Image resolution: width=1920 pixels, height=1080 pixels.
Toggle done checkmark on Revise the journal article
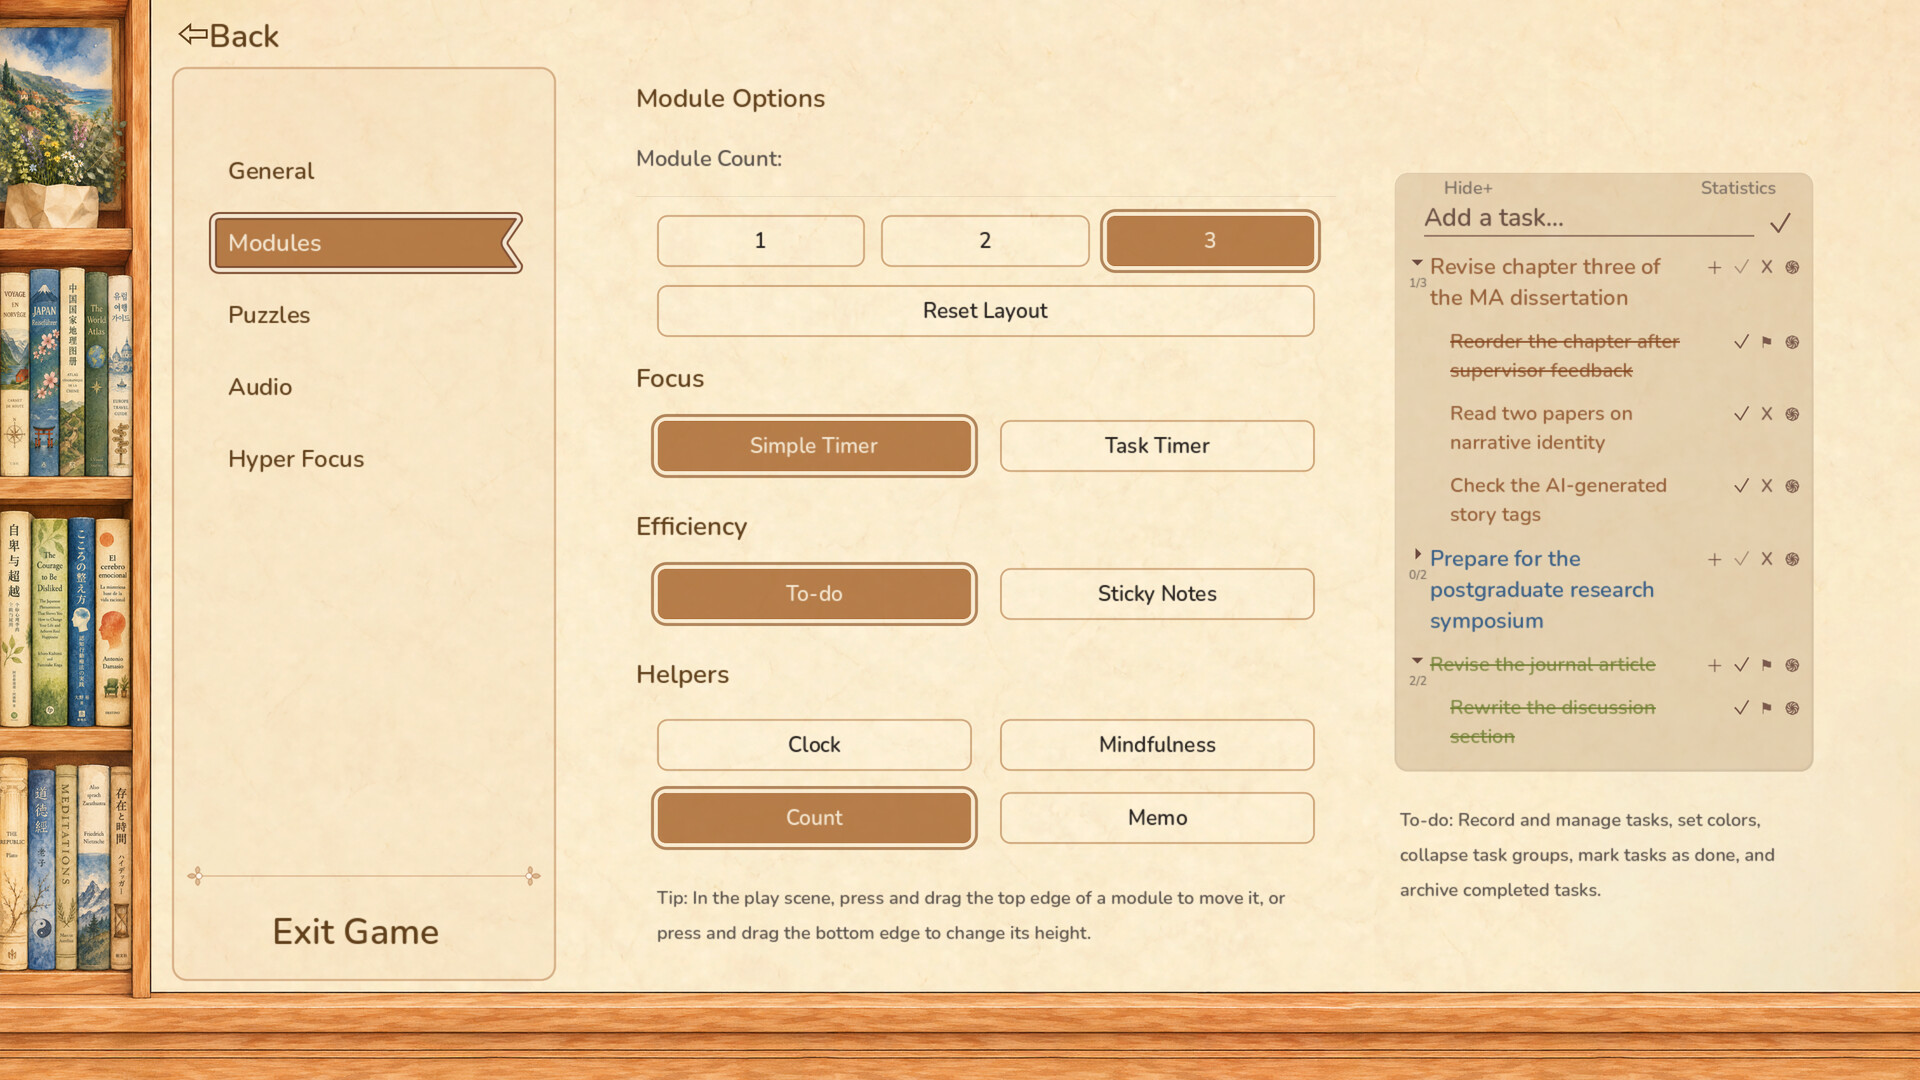pos(1741,665)
